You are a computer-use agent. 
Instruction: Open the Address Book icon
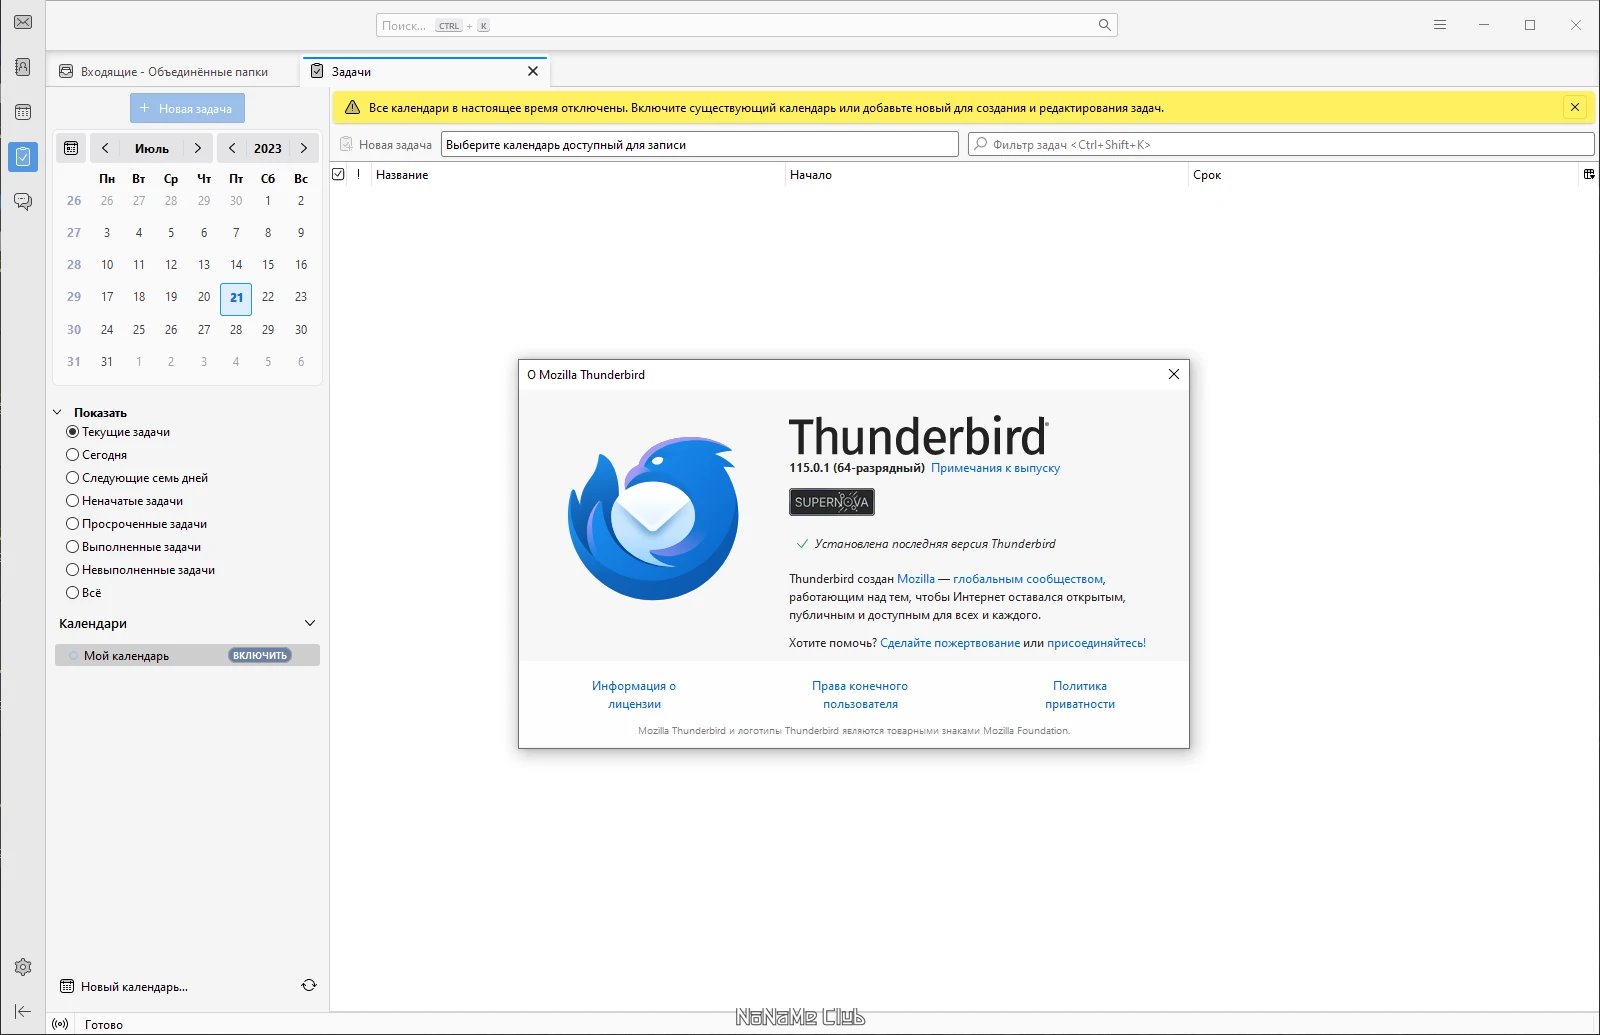(23, 67)
